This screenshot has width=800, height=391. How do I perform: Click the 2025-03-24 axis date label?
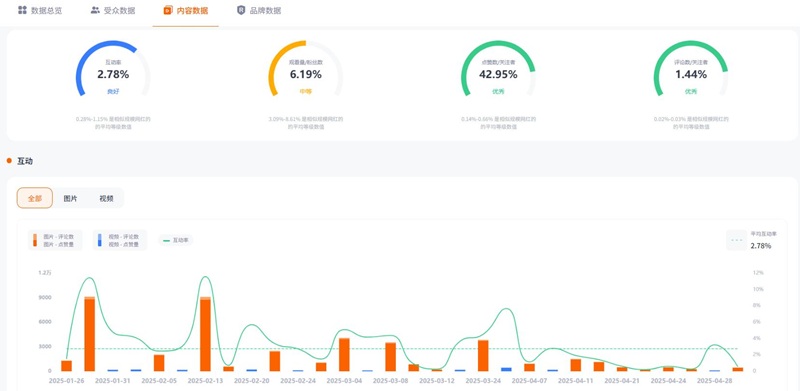[483, 381]
